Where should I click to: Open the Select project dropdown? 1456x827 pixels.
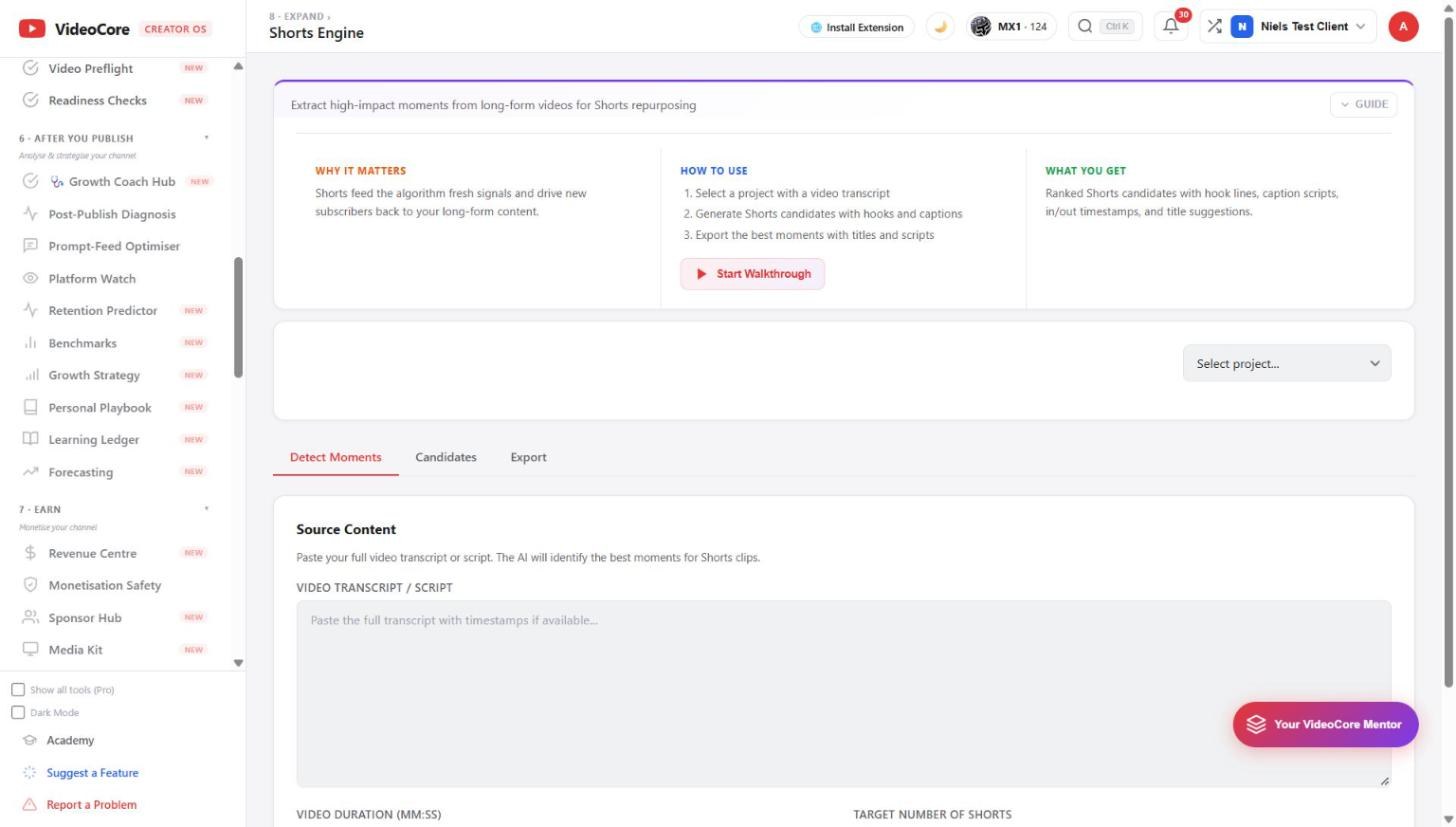pyautogui.click(x=1287, y=364)
